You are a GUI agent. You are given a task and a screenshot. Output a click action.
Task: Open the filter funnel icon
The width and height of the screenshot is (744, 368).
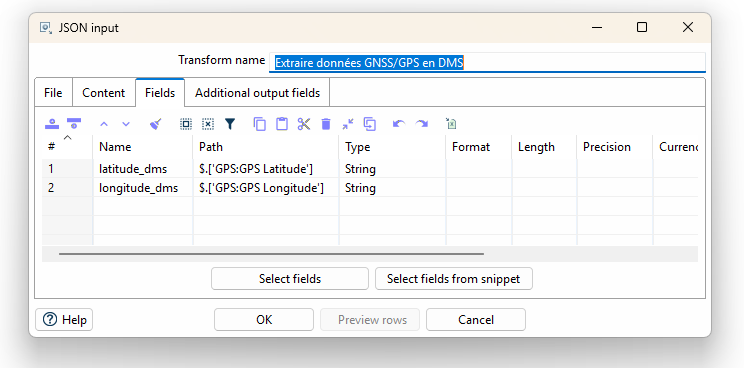point(230,124)
